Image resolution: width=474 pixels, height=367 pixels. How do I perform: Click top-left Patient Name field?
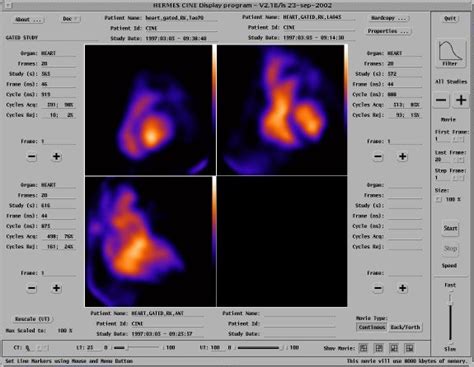point(181,18)
